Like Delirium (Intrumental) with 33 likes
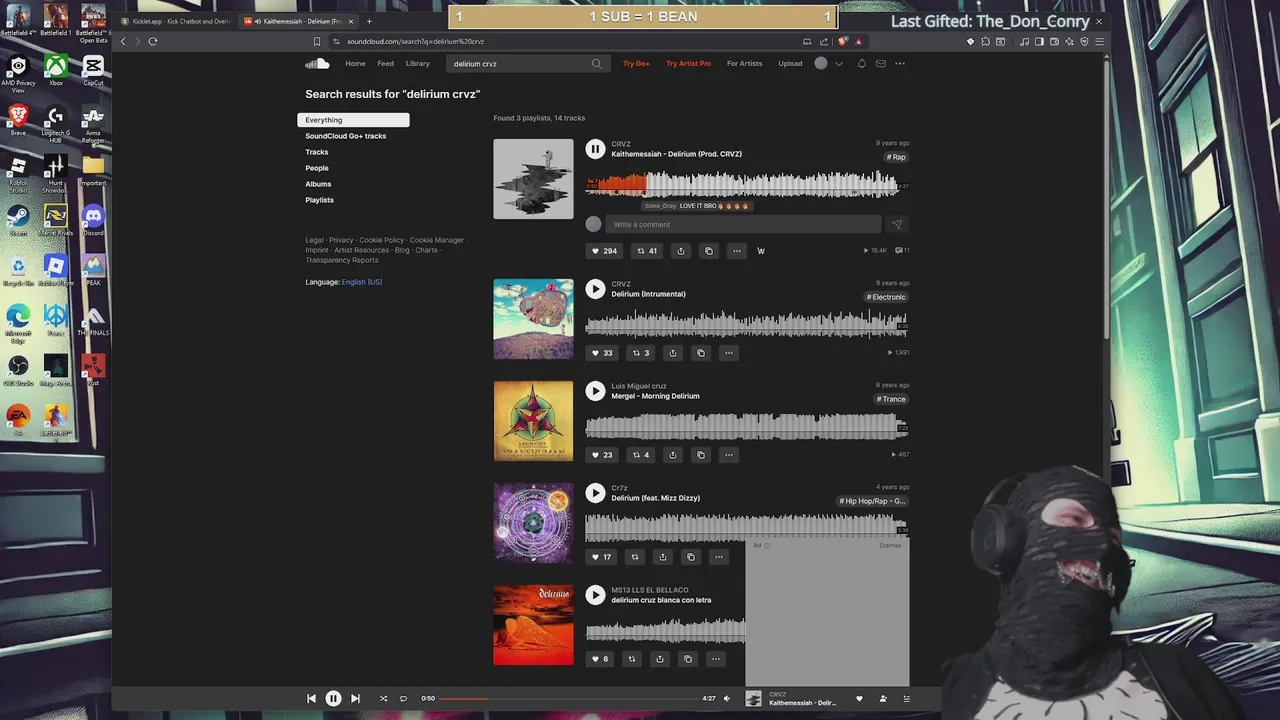Screen dimensions: 1280x720 601,353
